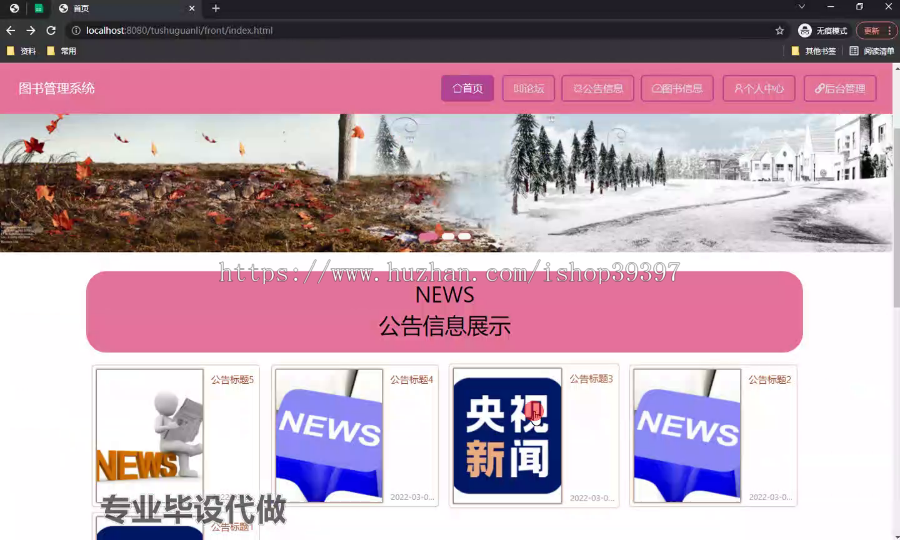Viewport: 900px width, 540px height.
Task: Open incognito profile icon 无痕模式
Action: pyautogui.click(x=823, y=30)
